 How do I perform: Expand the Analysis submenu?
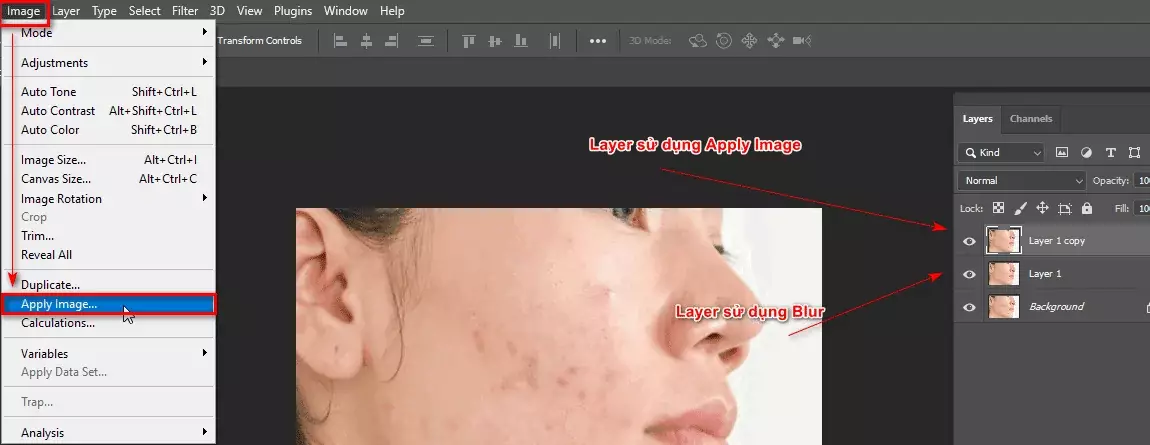[x=109, y=433]
